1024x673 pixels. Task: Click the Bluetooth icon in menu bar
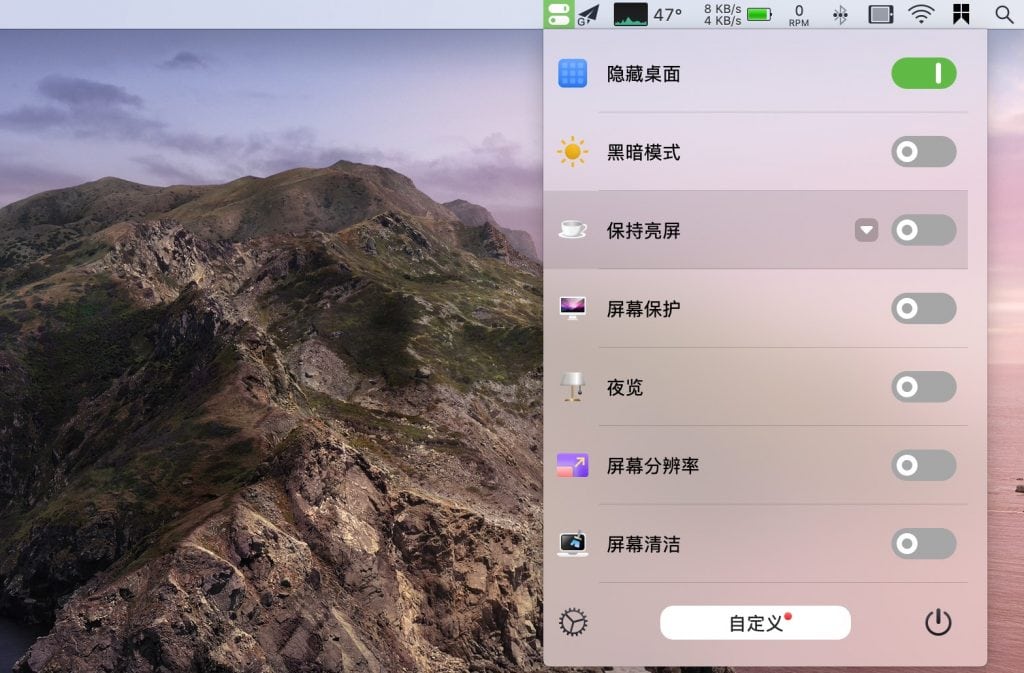coord(841,14)
